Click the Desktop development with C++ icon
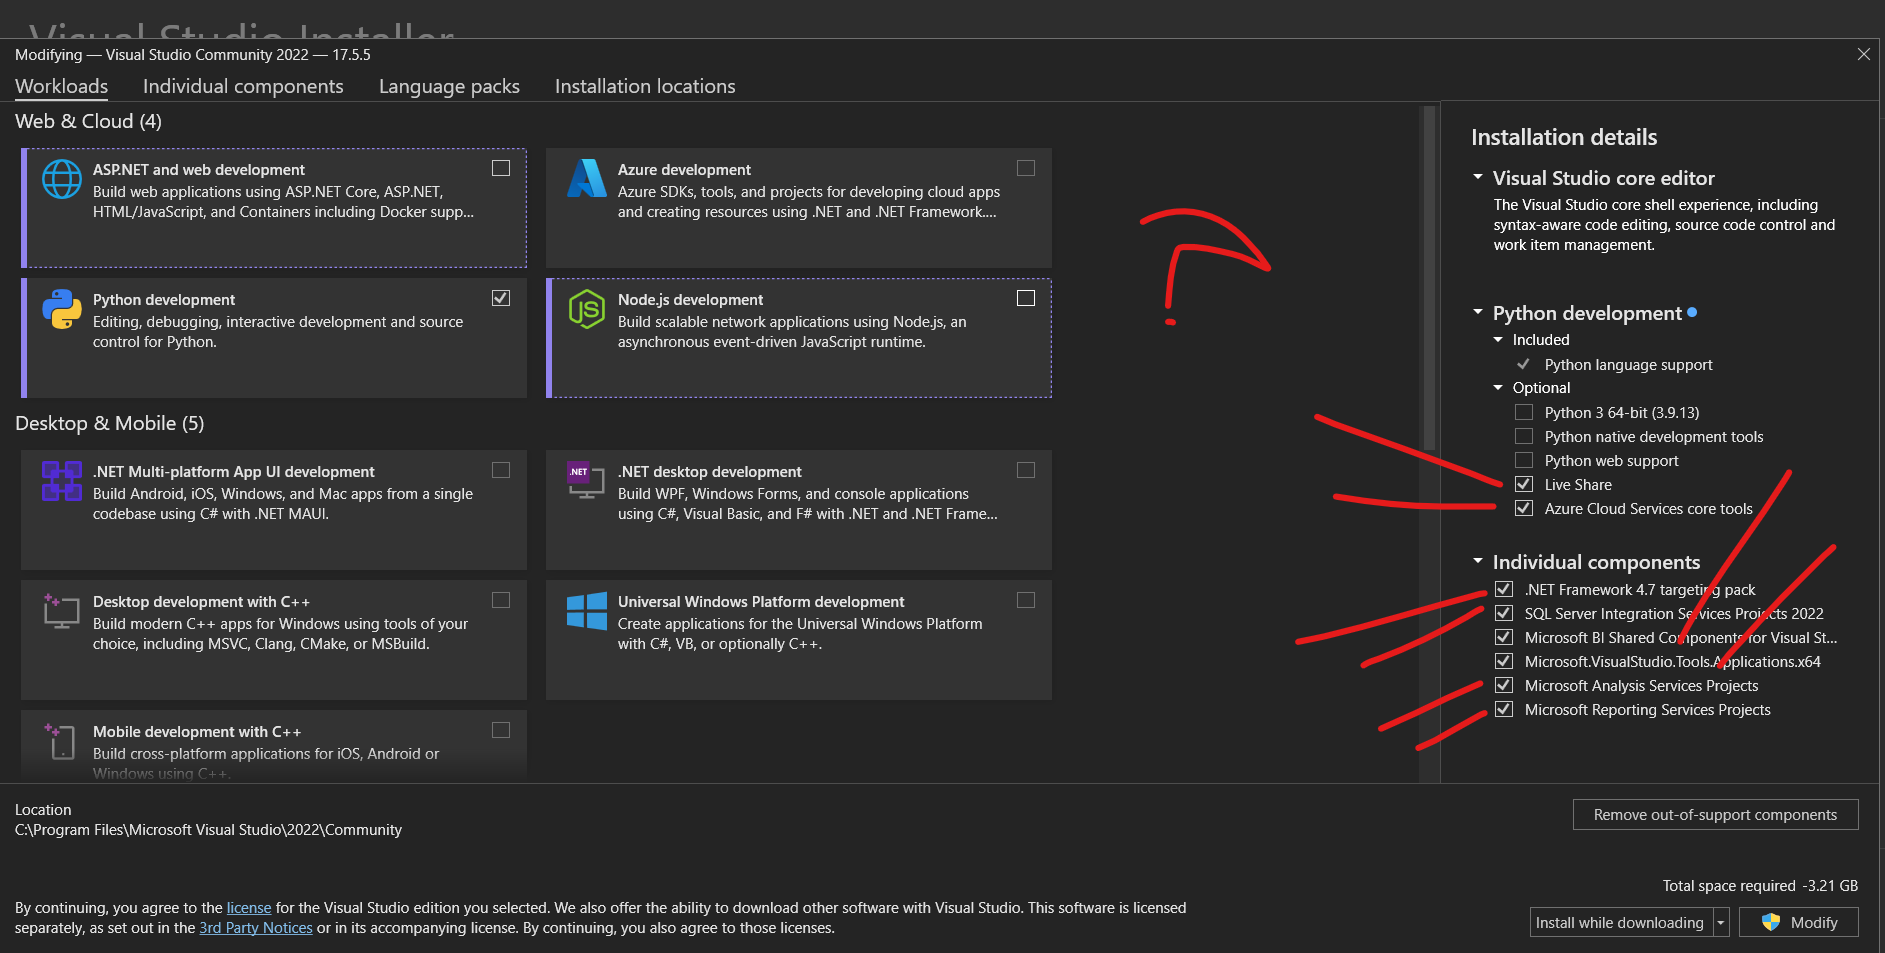The image size is (1885, 953). tap(61, 611)
